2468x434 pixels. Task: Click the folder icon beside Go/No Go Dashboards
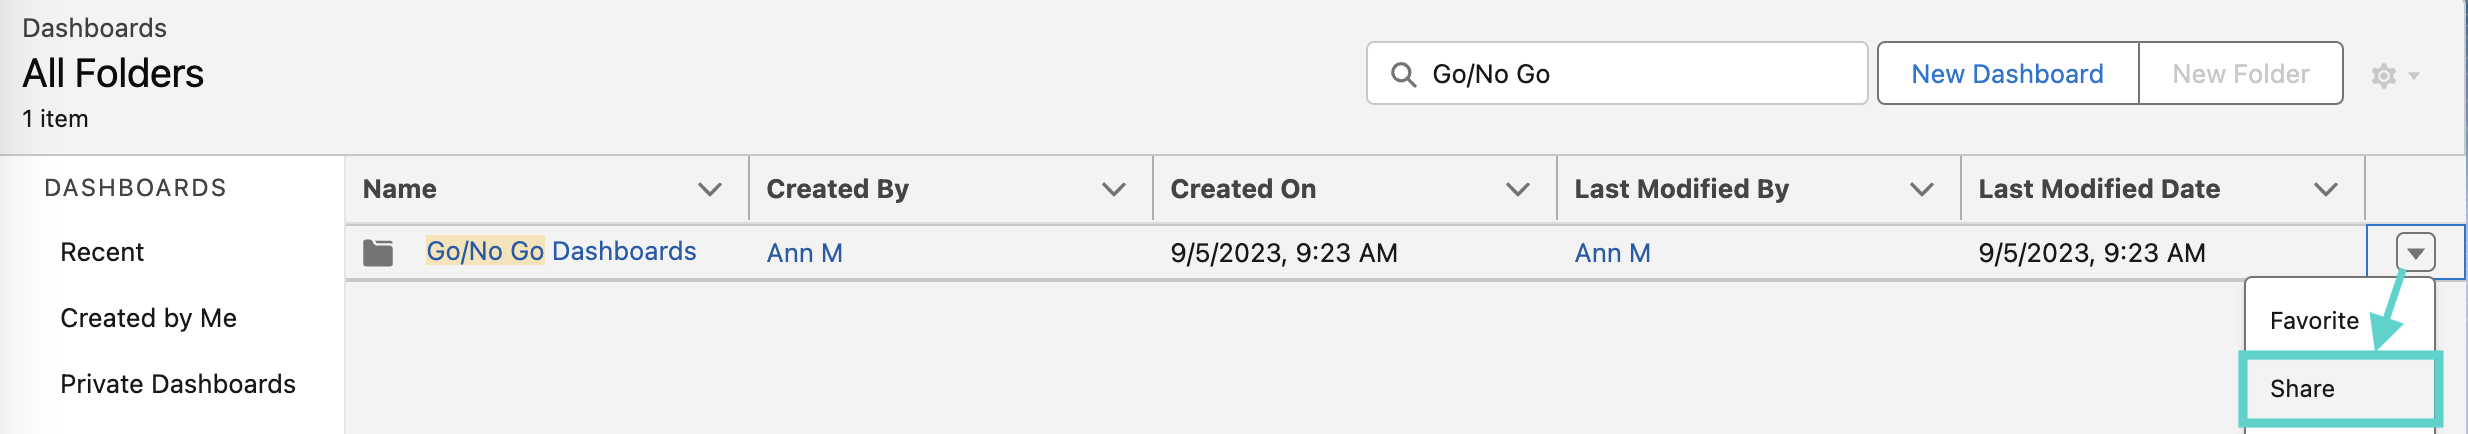tap(378, 253)
